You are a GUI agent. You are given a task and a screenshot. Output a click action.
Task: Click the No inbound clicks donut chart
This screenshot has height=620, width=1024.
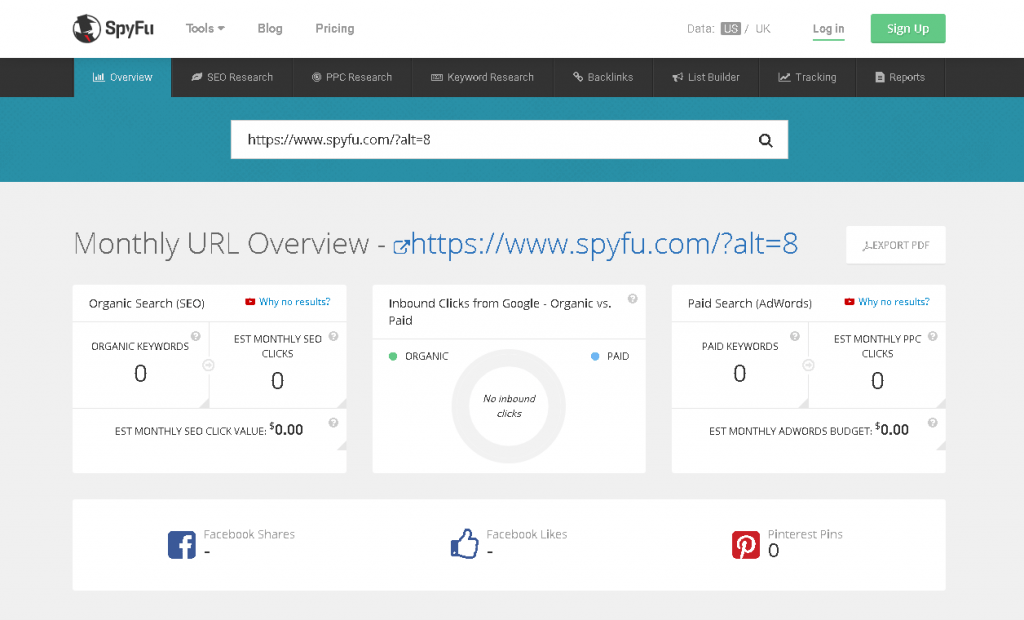tap(509, 406)
